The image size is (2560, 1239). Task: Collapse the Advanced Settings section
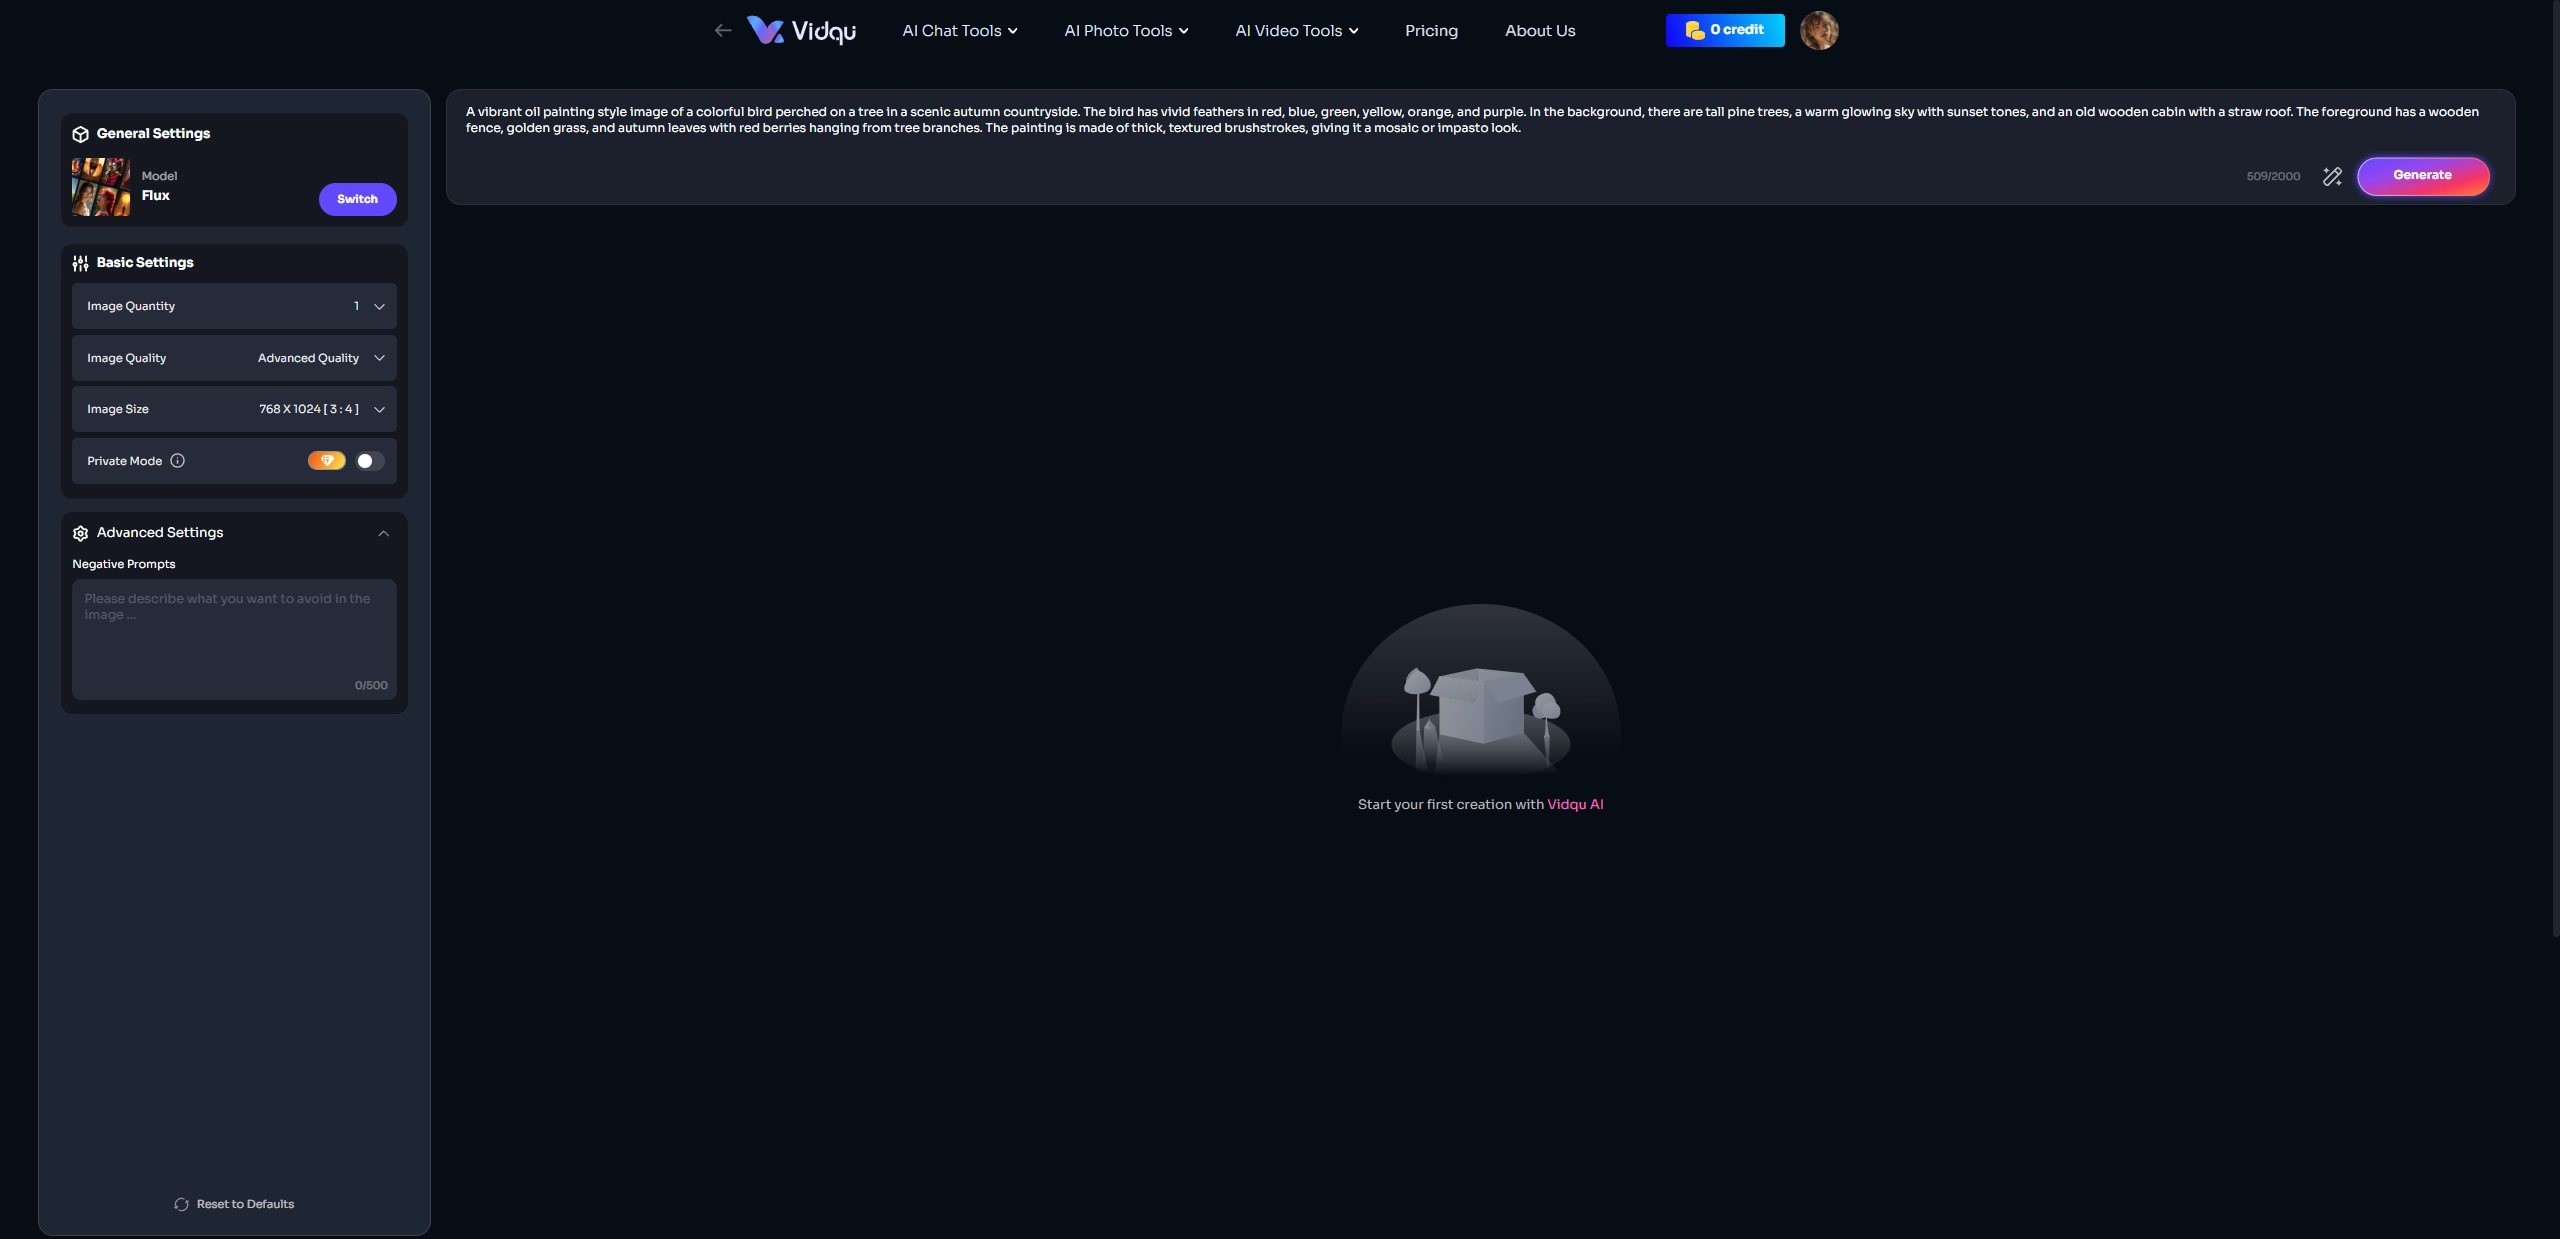383,534
